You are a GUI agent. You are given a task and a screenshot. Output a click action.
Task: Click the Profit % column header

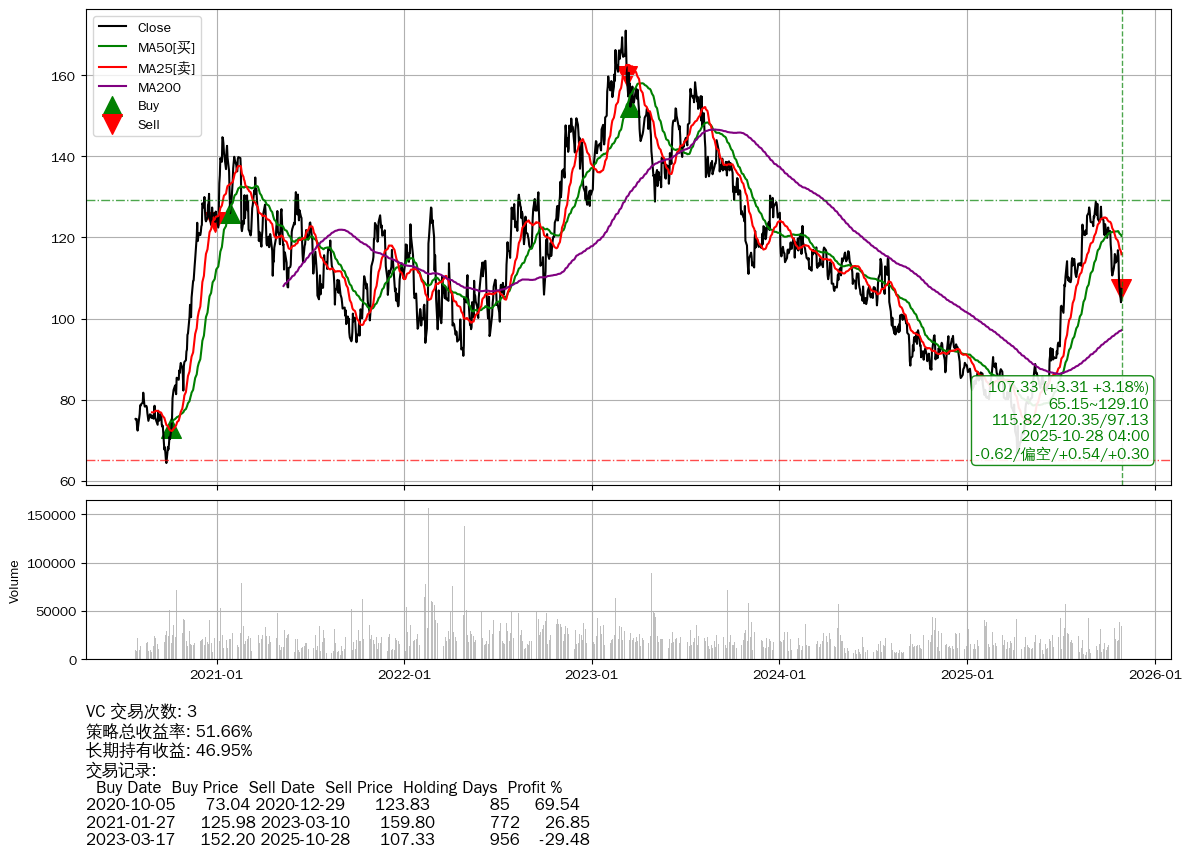coord(534,787)
